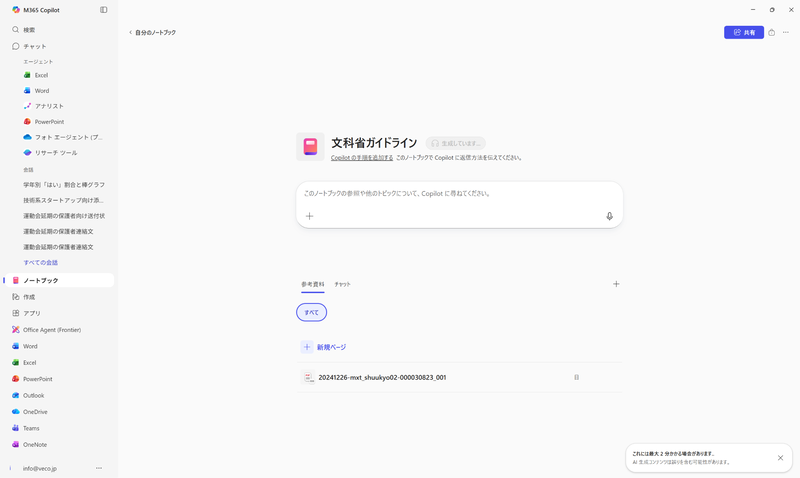Open conversation 学年別「はい」割合と棒グラフ

pyautogui.click(x=64, y=185)
